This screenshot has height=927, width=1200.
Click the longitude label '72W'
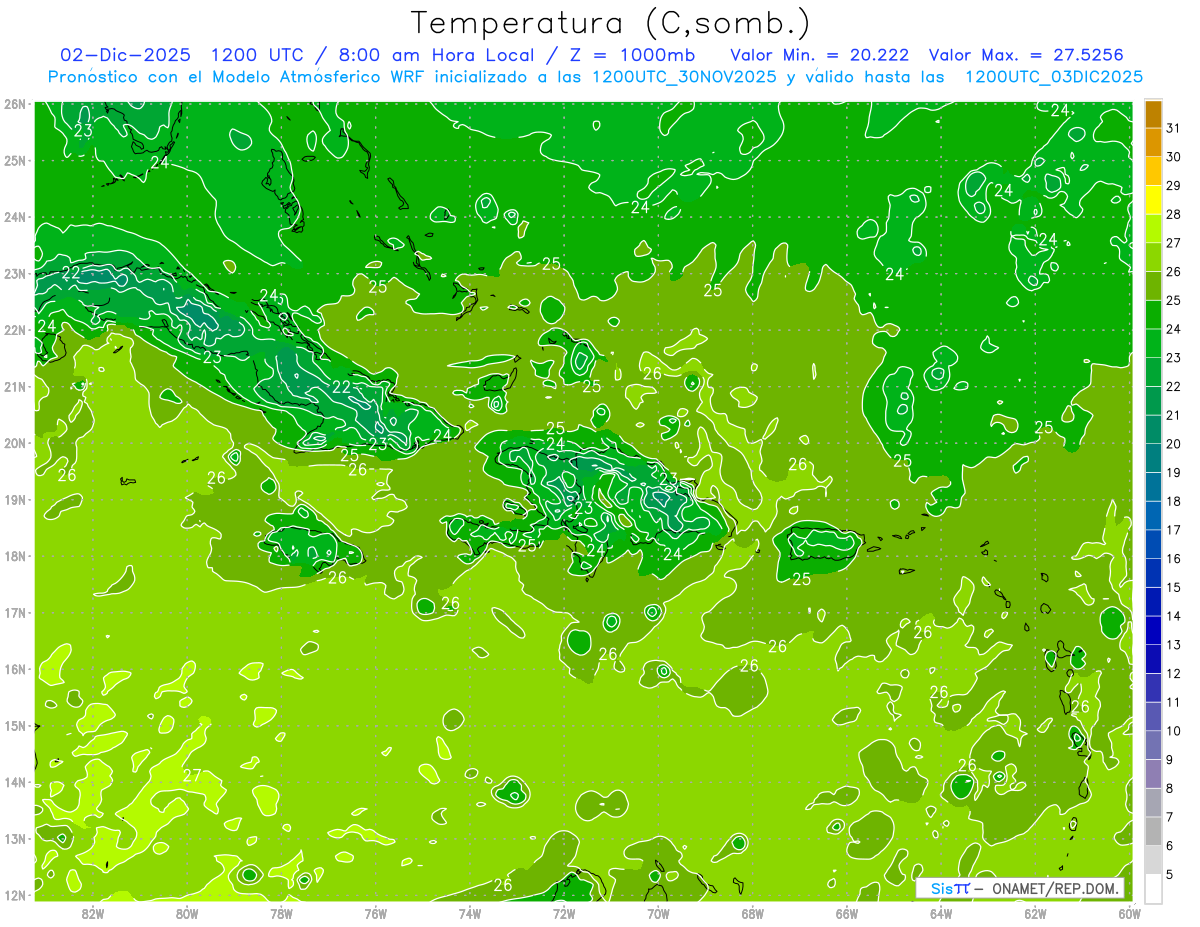pyautogui.click(x=564, y=912)
